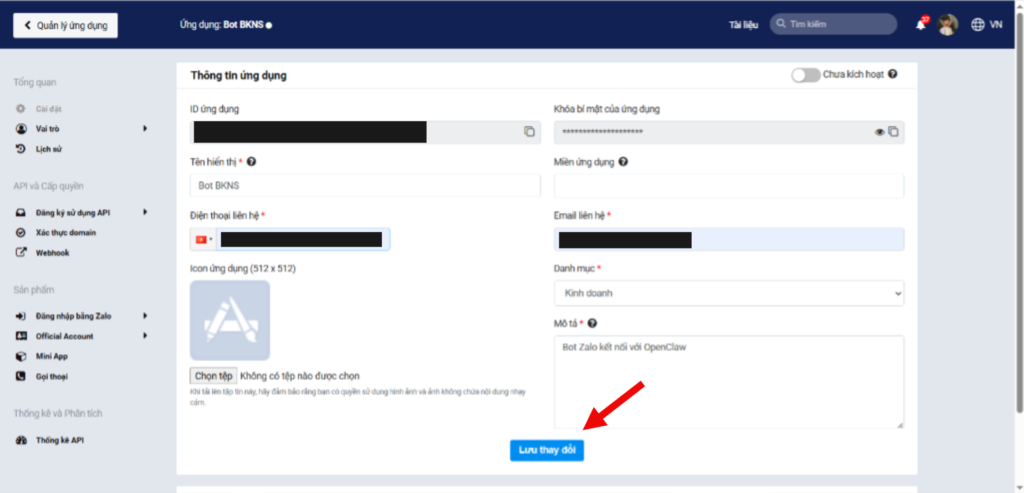Open the Danh mục dropdown
Image resolution: width=1024 pixels, height=493 pixels.
[x=729, y=293]
